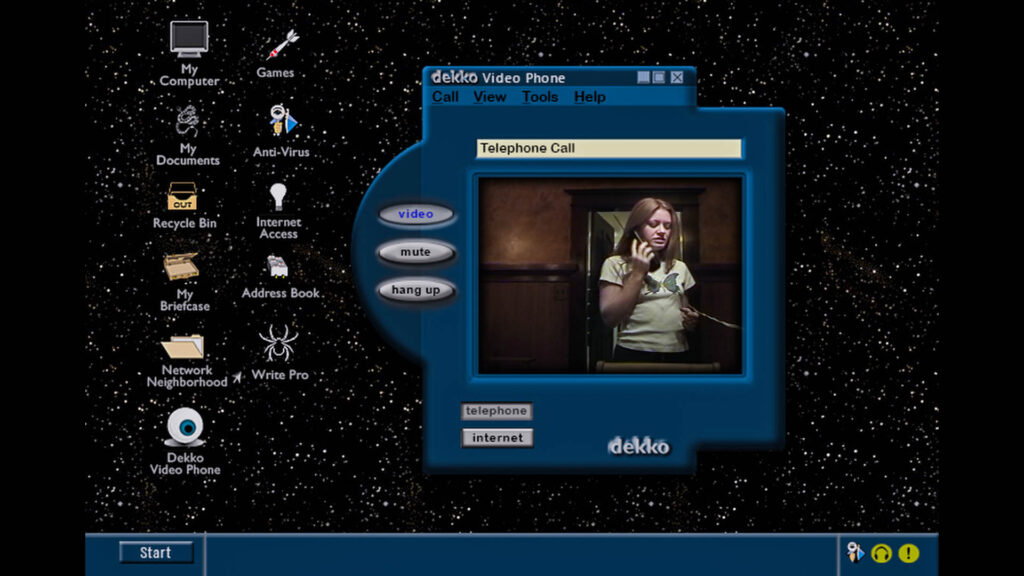
Task: Click the yellow exclamation tray icon
Action: [x=908, y=553]
